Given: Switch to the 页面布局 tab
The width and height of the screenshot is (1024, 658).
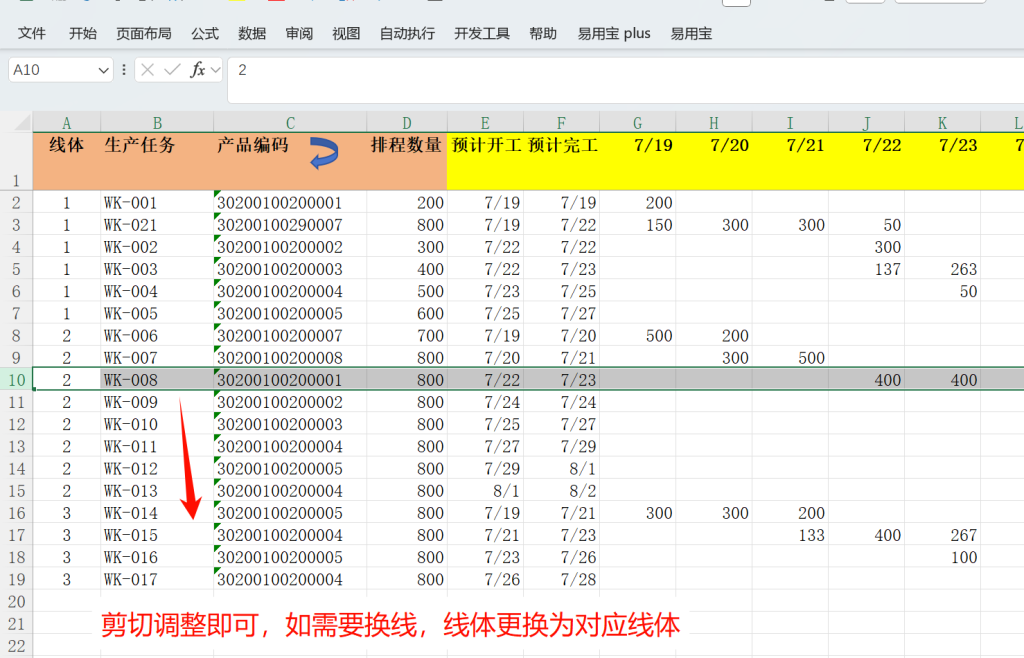Looking at the screenshot, I should (x=144, y=33).
